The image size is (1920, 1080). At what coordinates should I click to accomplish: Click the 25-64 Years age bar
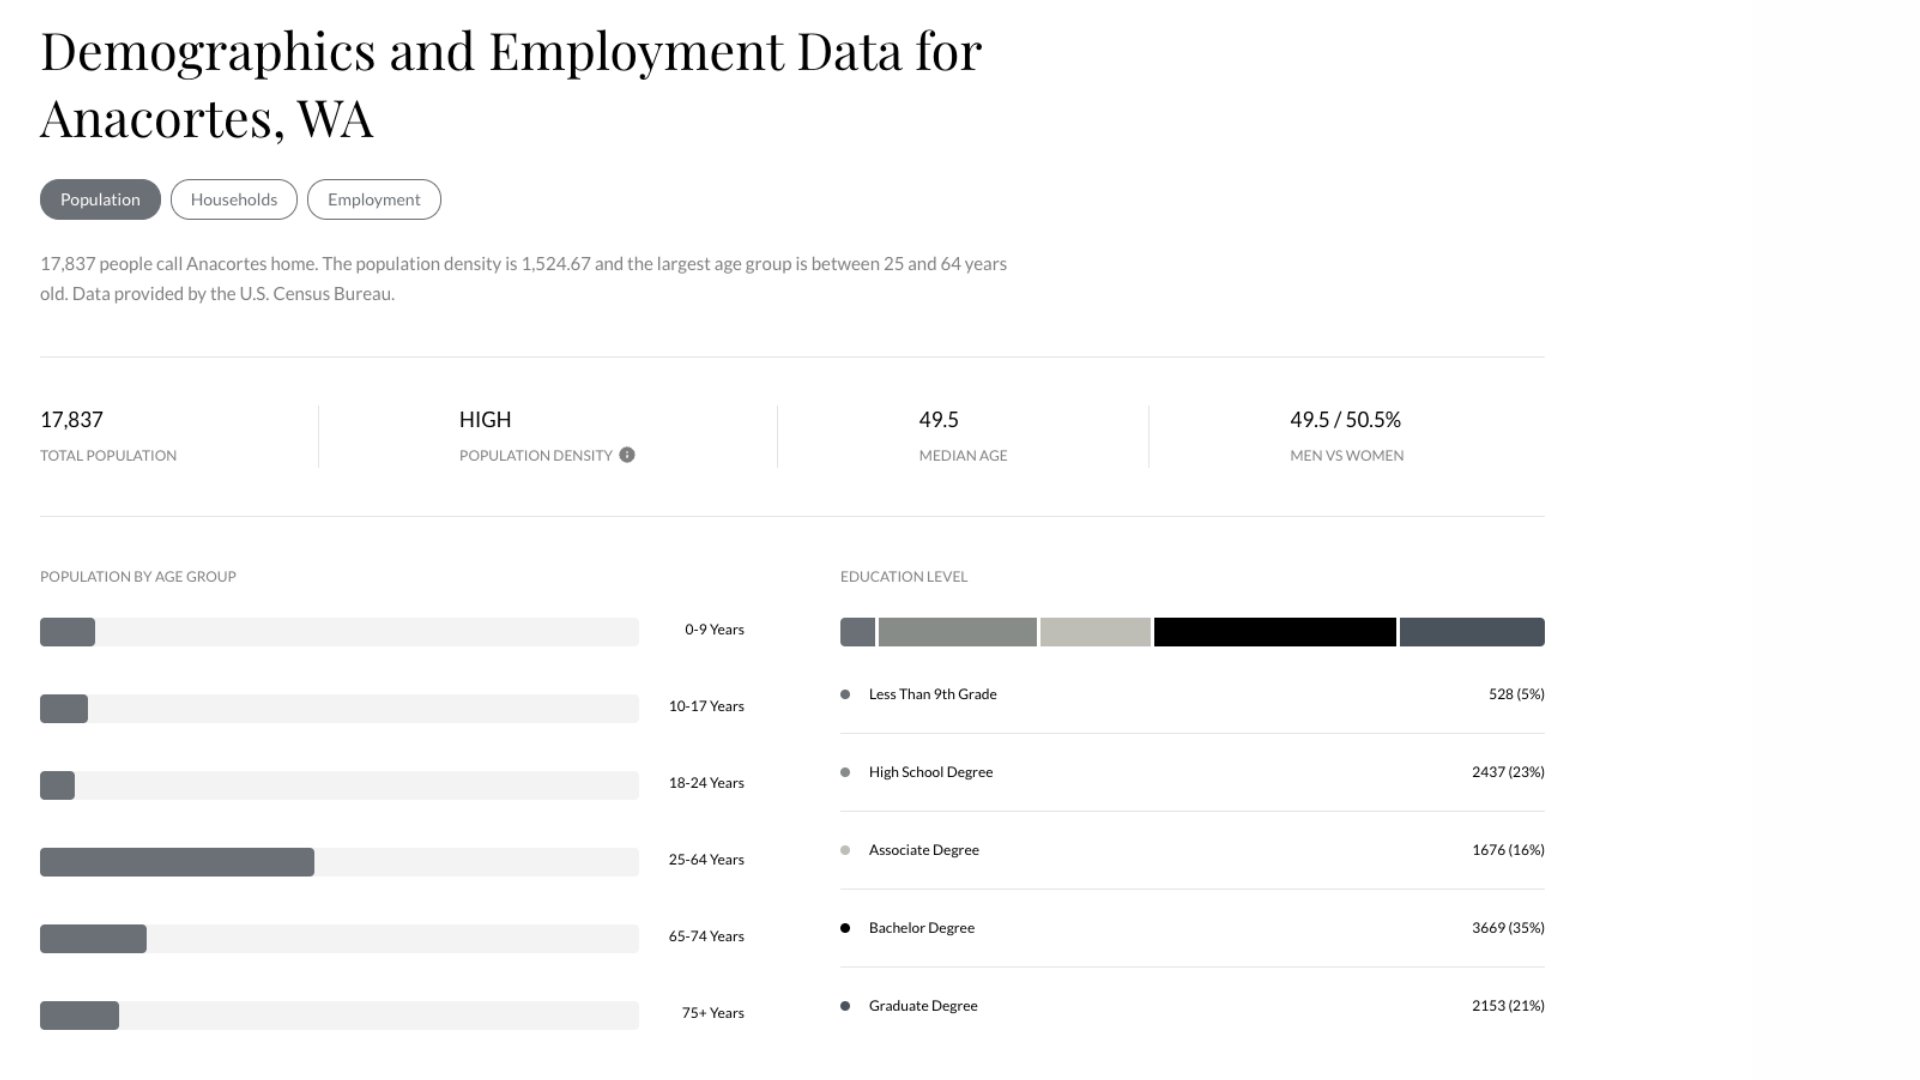pos(177,862)
